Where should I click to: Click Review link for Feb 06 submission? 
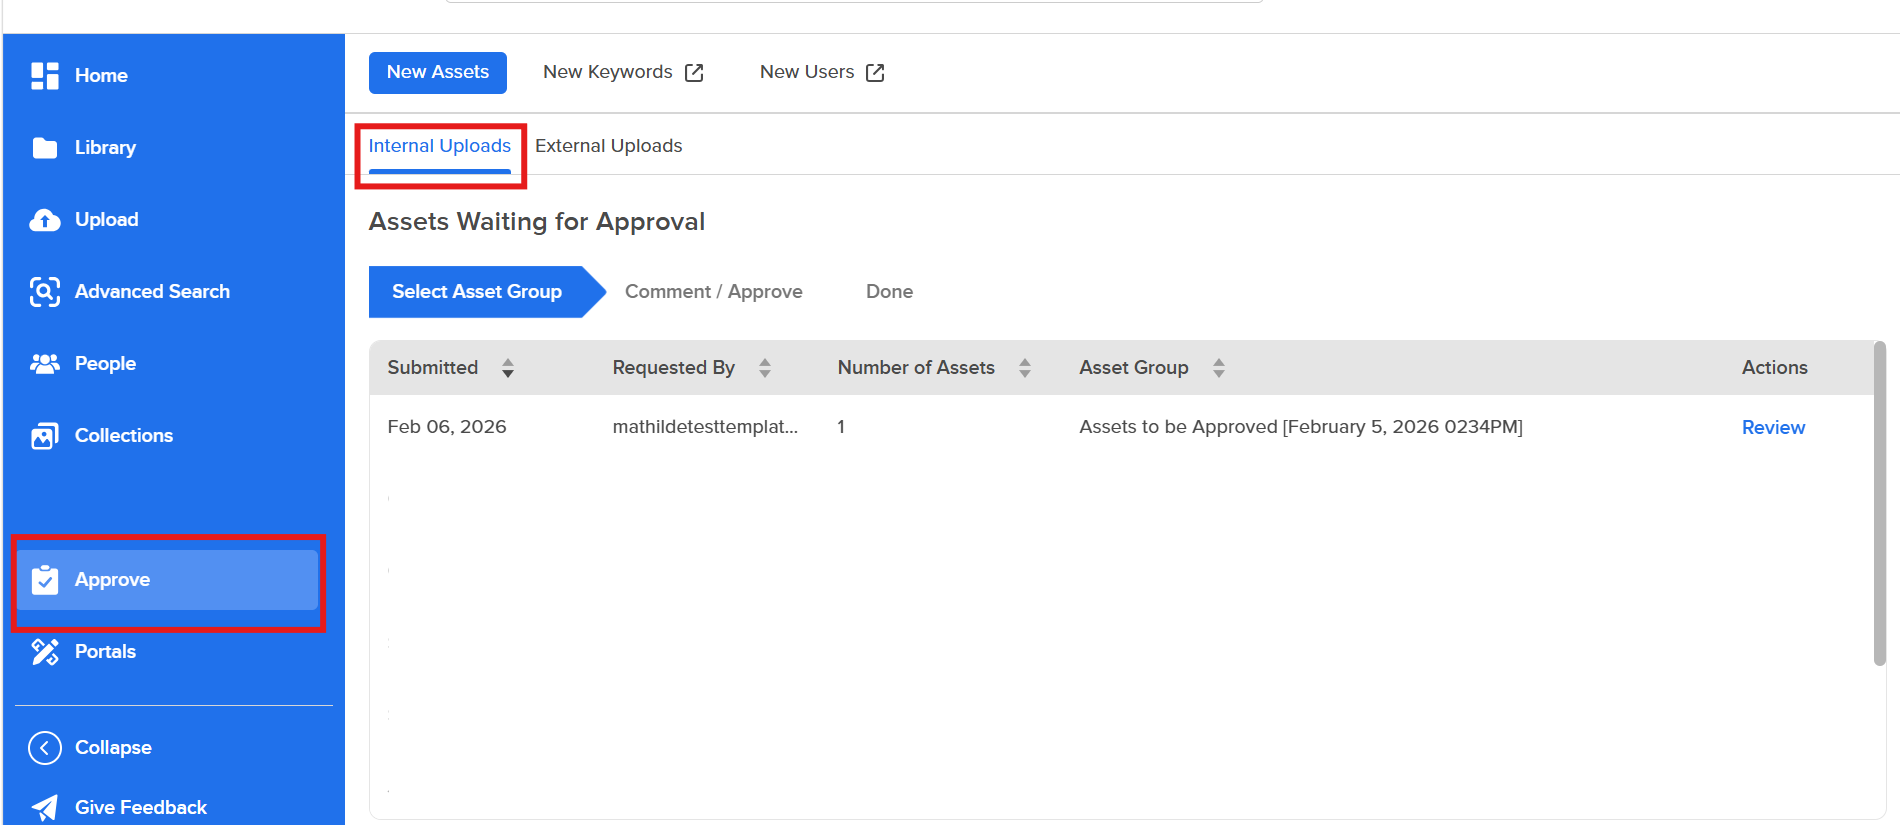tap(1773, 427)
